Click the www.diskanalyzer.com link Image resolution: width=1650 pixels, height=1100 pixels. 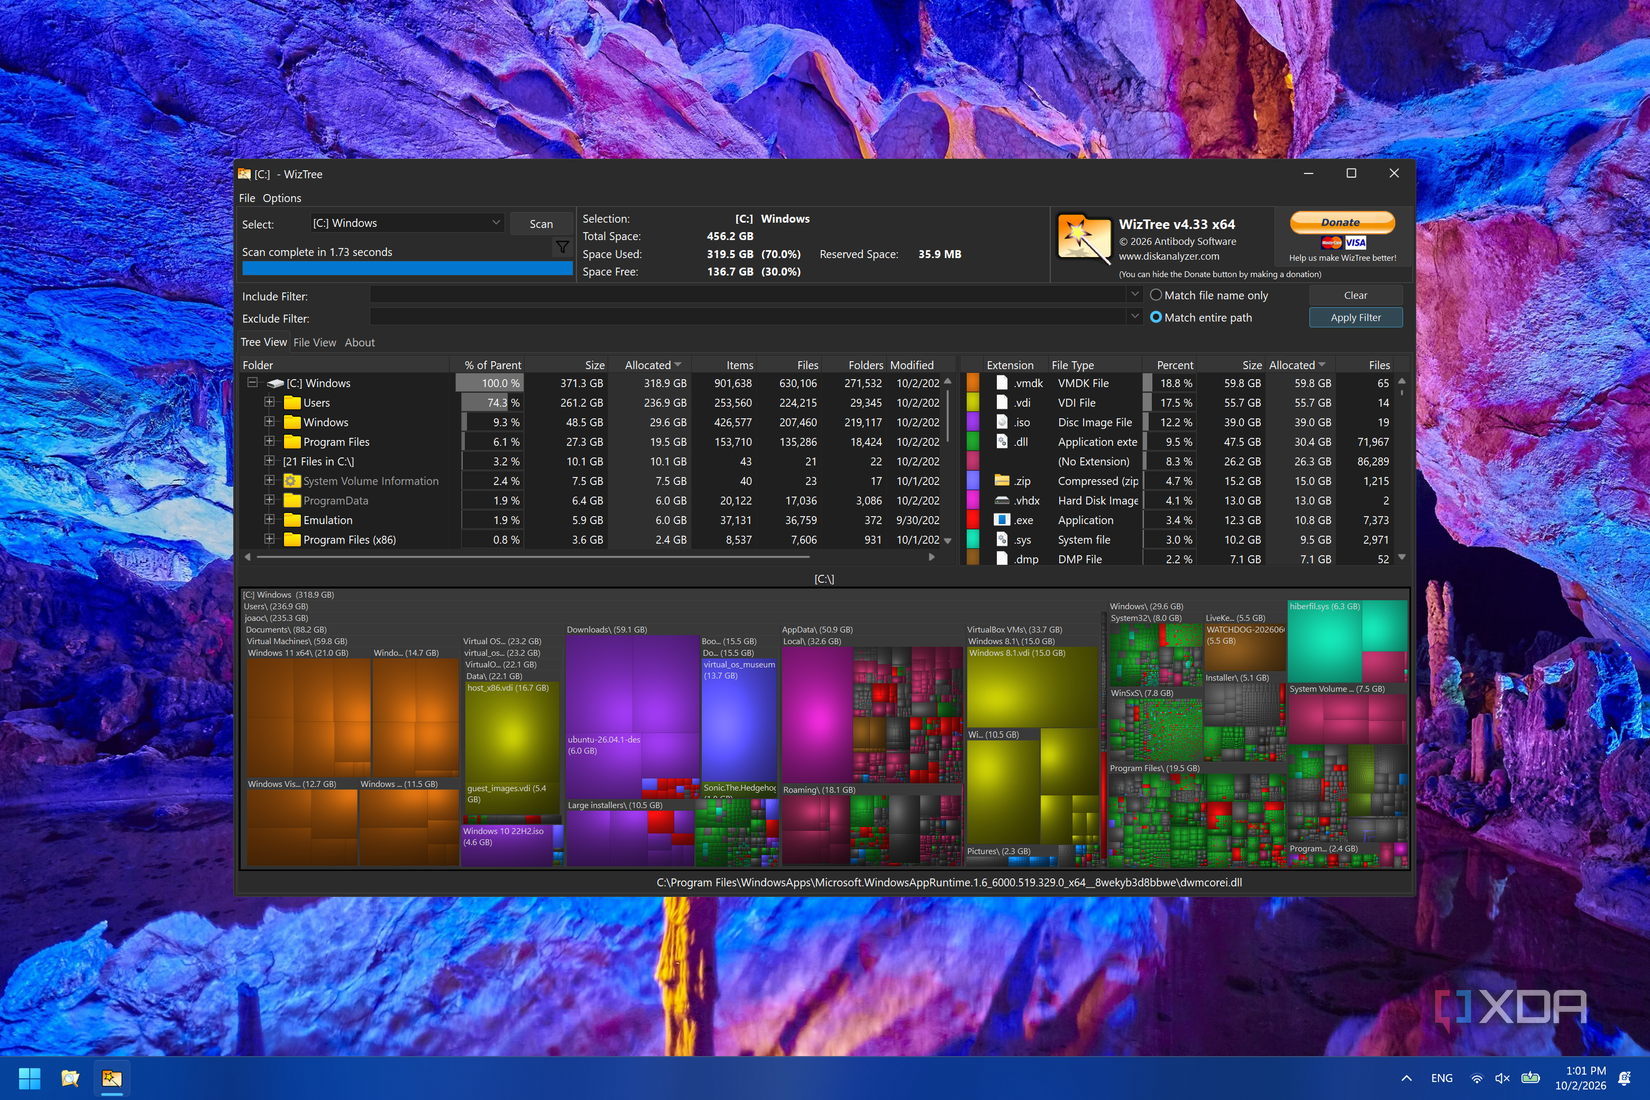click(1168, 257)
